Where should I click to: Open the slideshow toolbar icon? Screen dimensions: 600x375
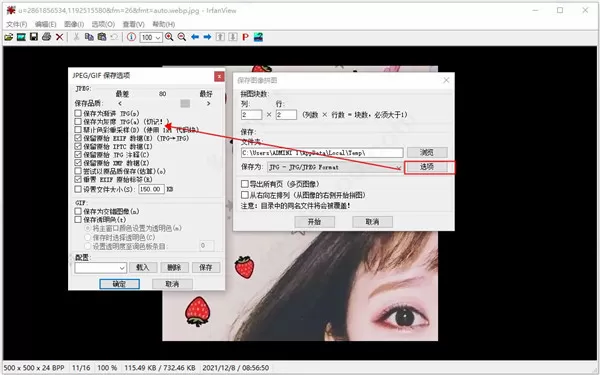click(21, 37)
